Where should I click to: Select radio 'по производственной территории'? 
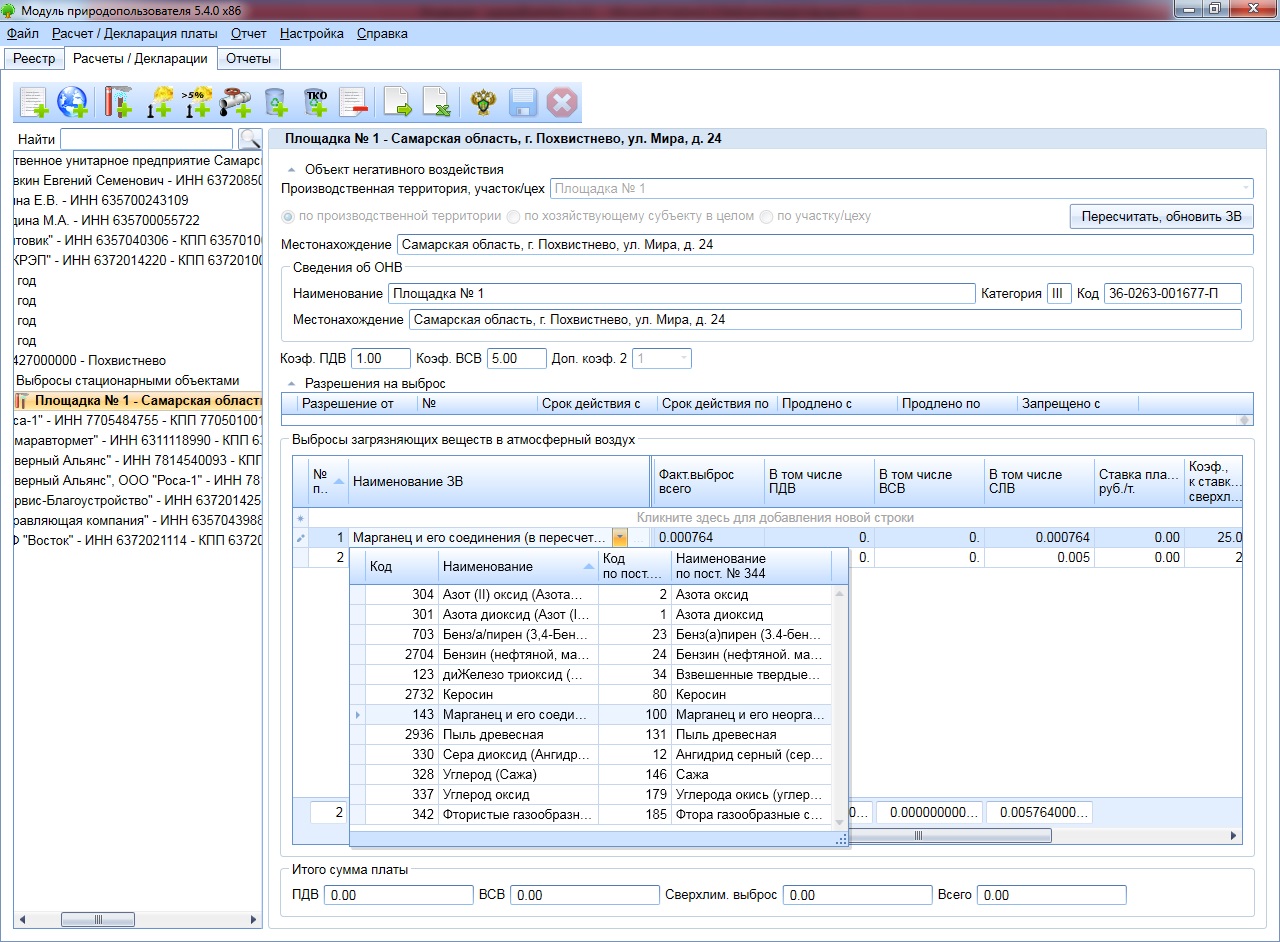289,216
